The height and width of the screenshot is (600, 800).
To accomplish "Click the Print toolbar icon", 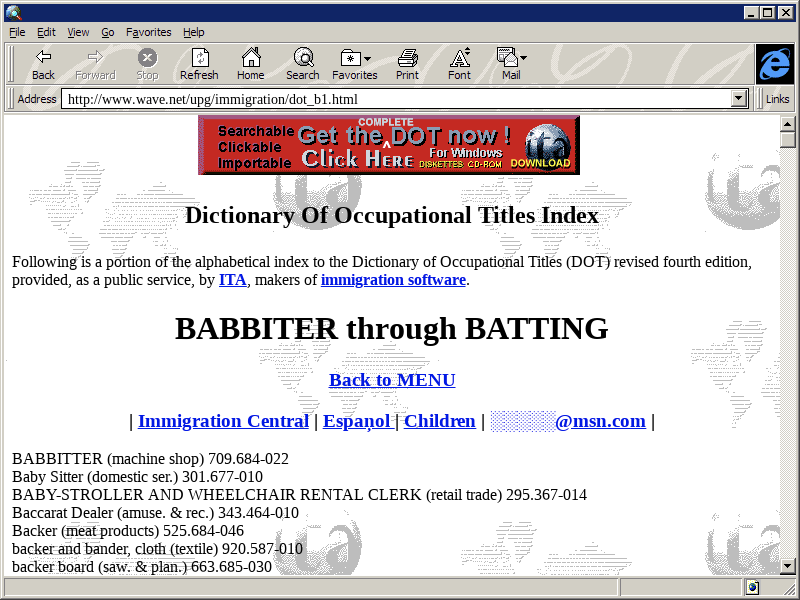I will (x=407, y=64).
